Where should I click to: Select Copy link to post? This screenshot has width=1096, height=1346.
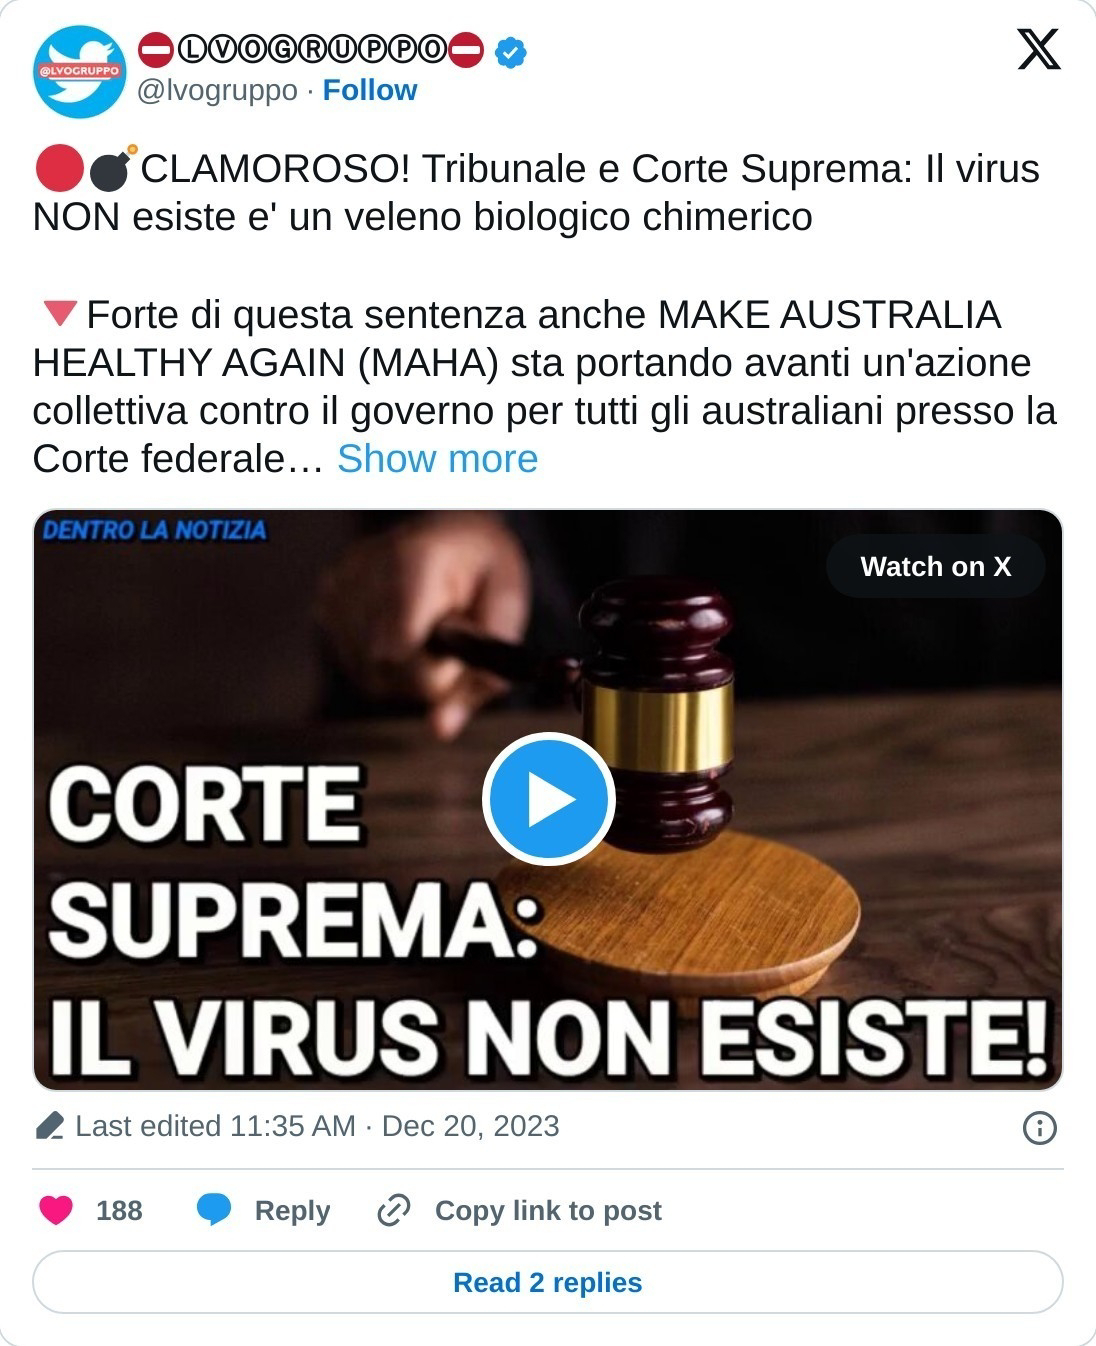point(548,1210)
